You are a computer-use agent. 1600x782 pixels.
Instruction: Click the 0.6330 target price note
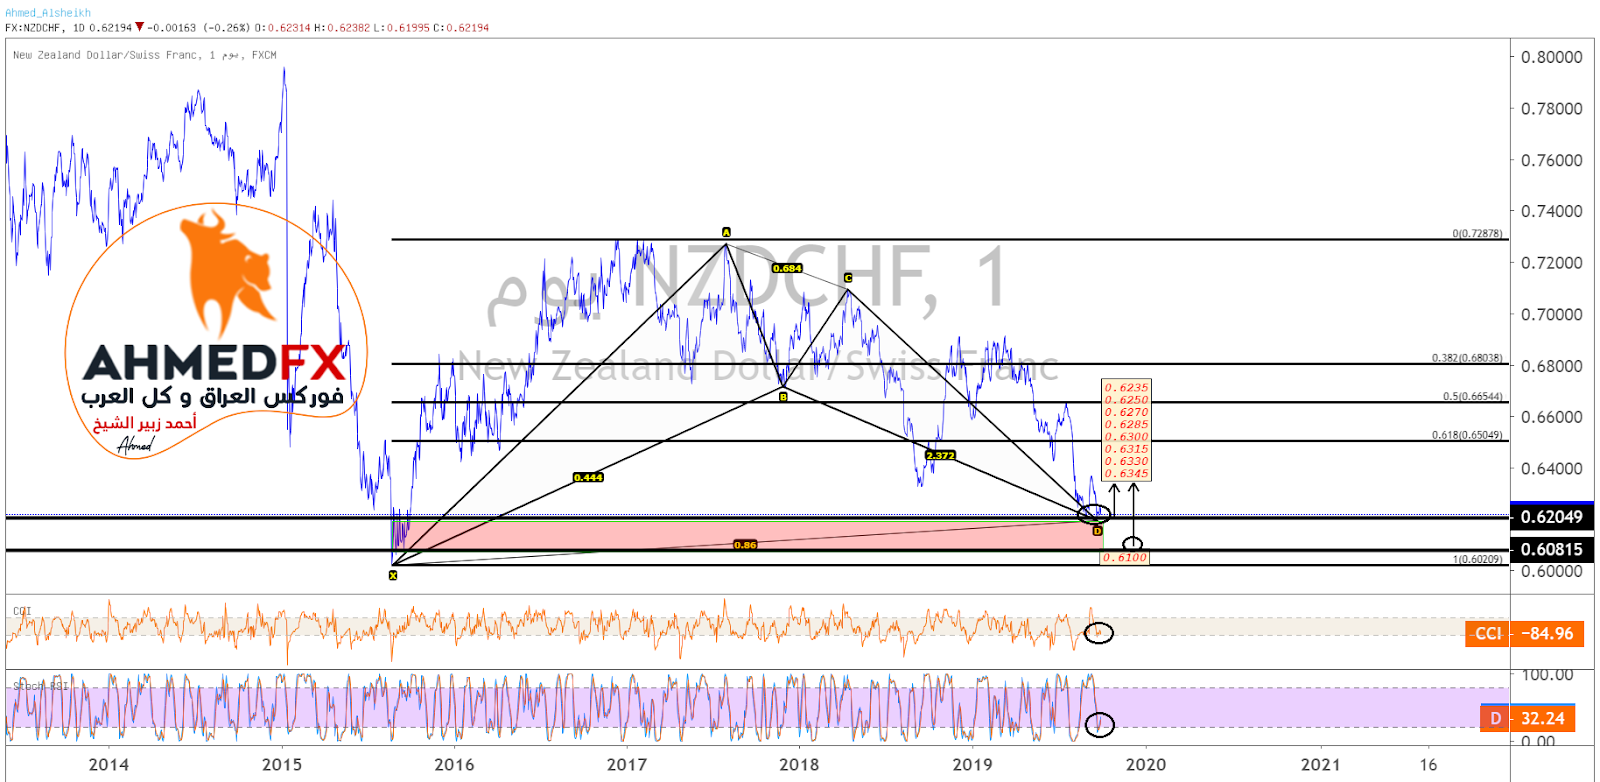click(1126, 461)
